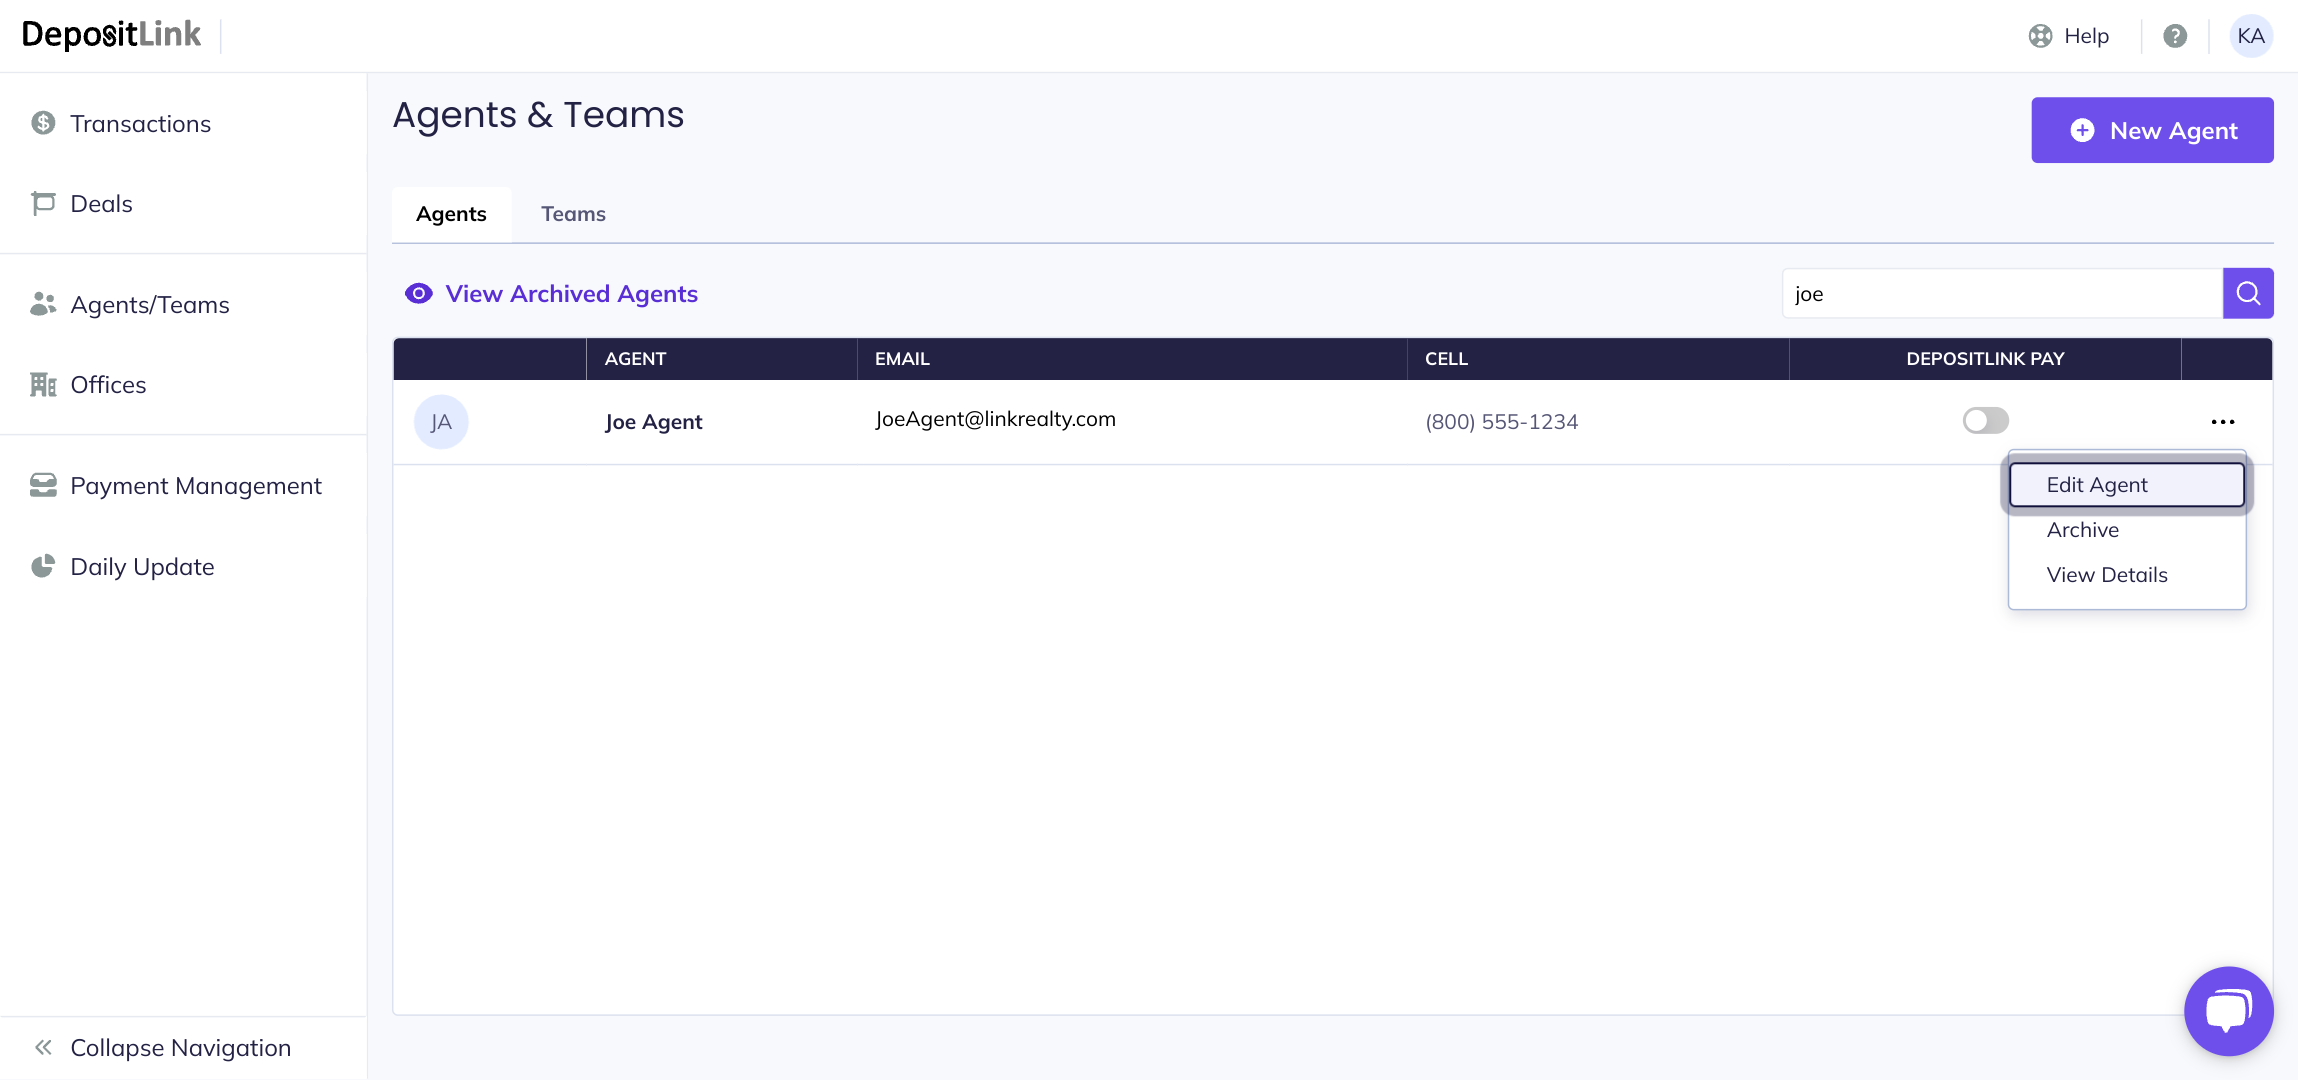Open the KA user avatar menu
Screen dimensions: 2298x1080
click(x=2251, y=36)
